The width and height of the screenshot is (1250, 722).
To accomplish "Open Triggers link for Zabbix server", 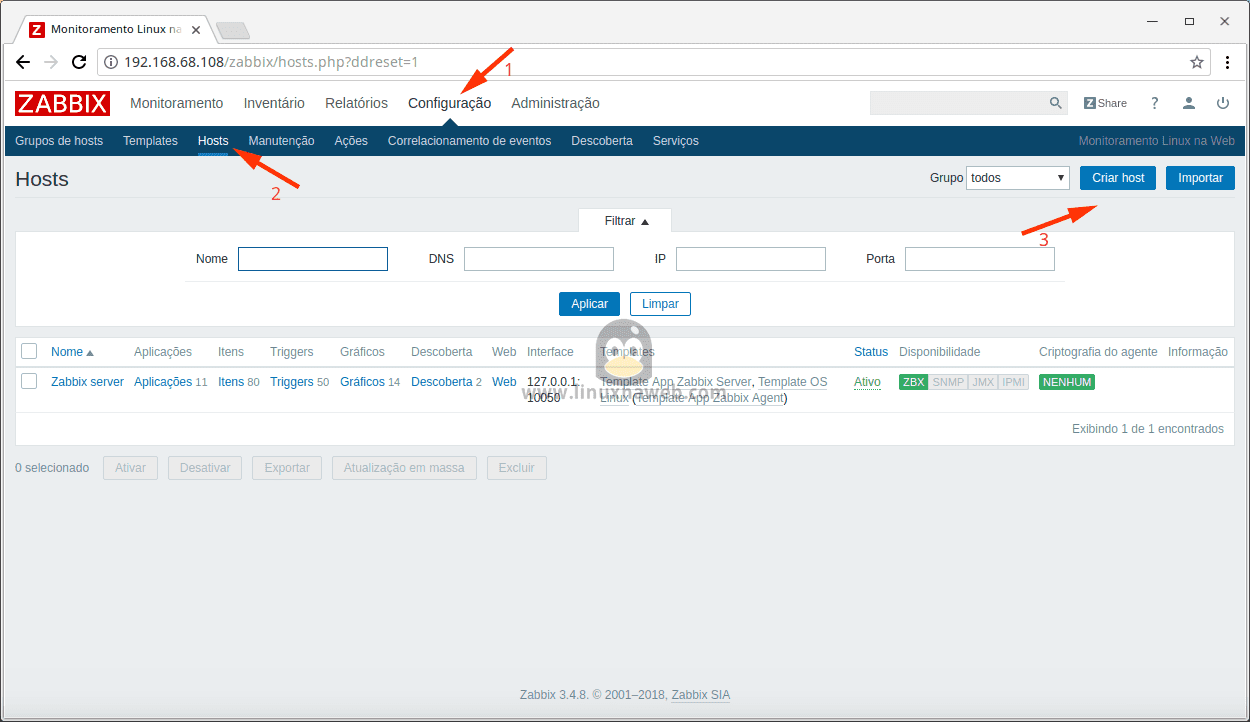I will pyautogui.click(x=292, y=382).
